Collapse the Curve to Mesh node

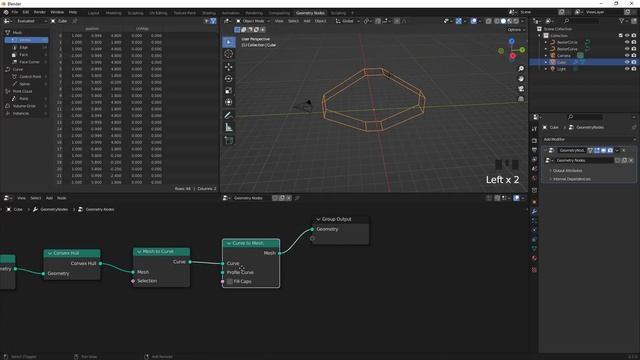(x=229, y=243)
